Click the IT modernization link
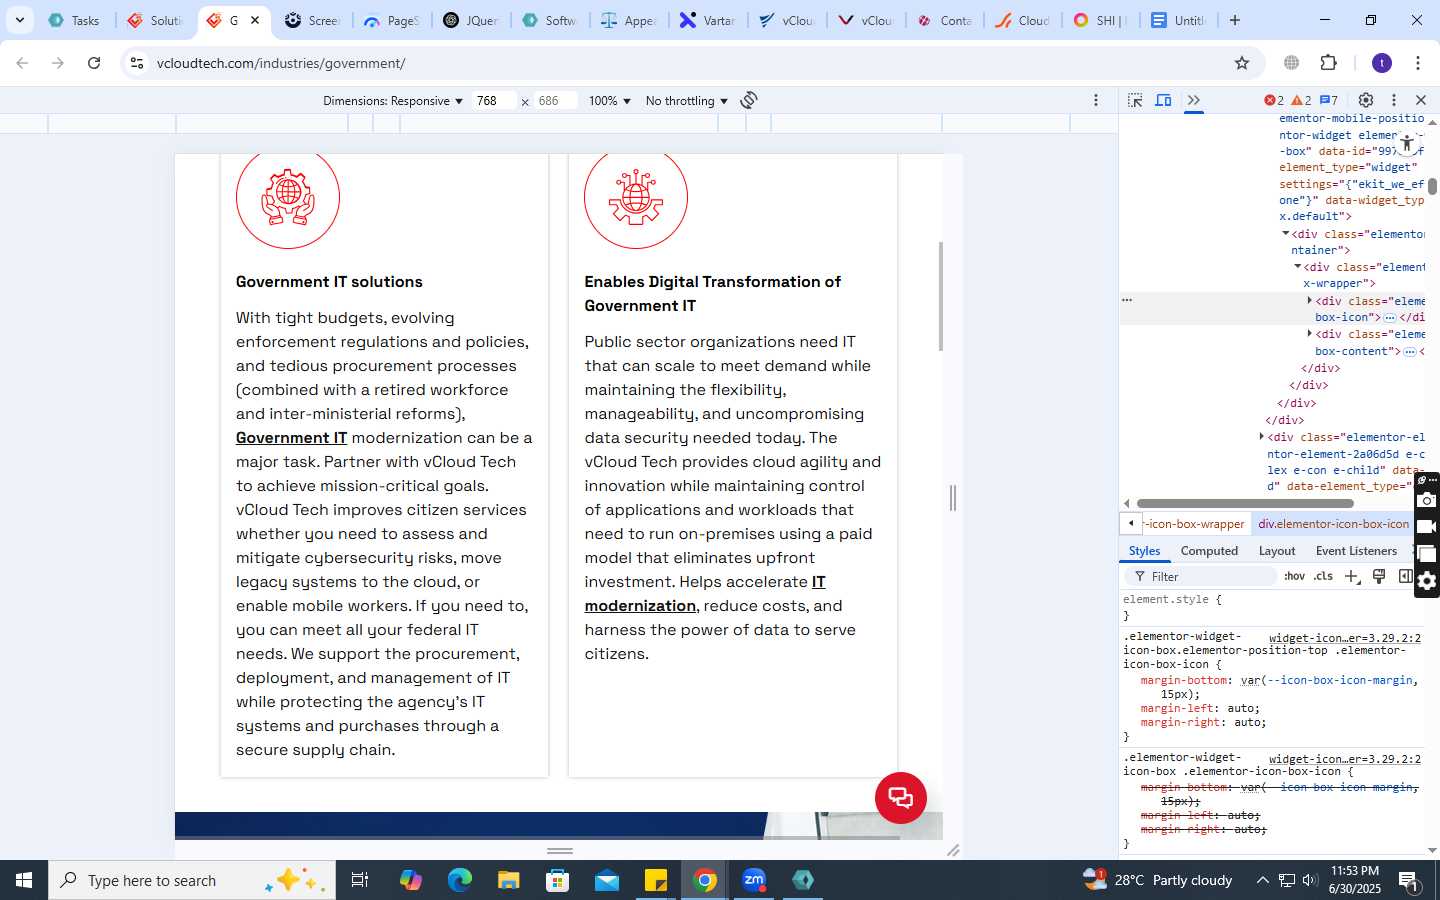This screenshot has width=1440, height=900. pyautogui.click(x=705, y=594)
